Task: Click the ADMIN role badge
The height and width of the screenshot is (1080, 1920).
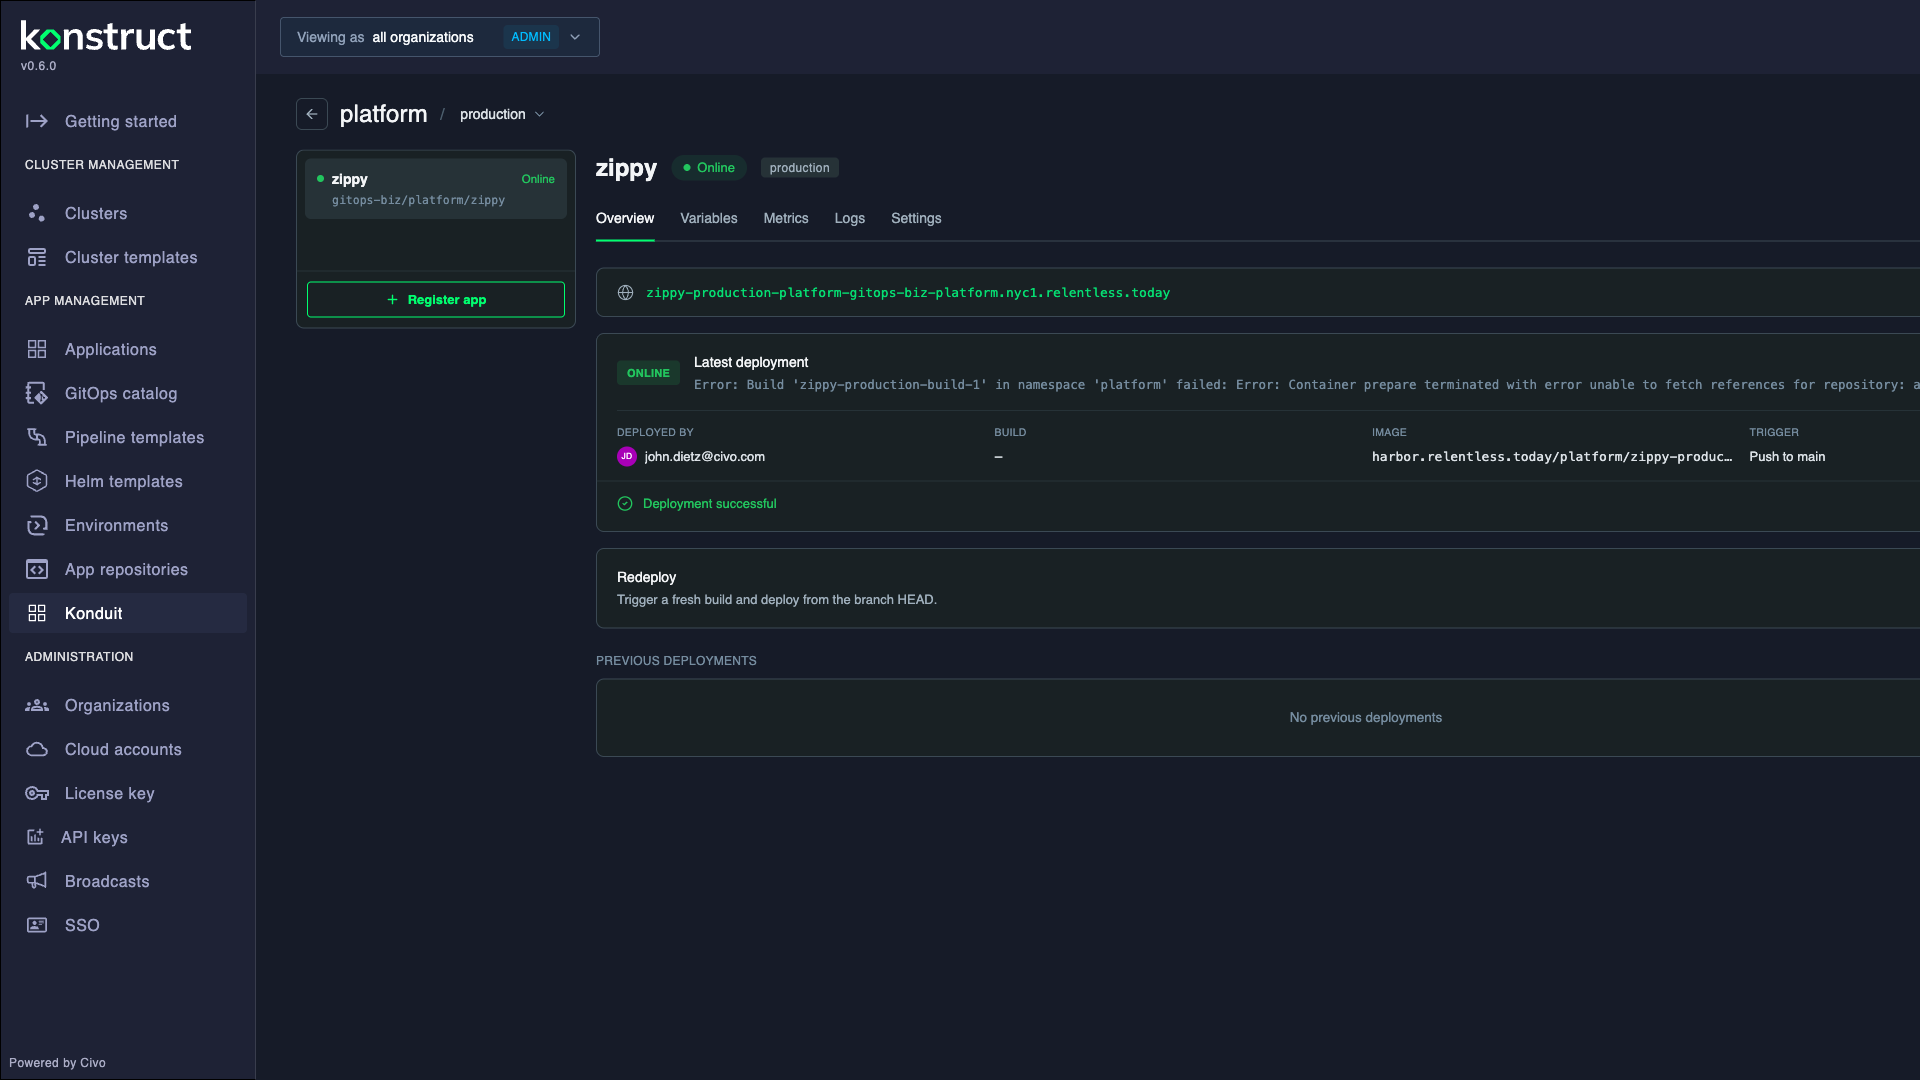Action: click(531, 37)
